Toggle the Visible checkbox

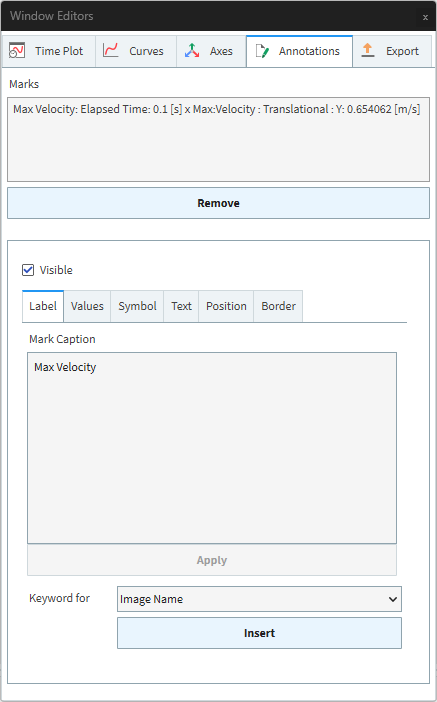[28, 270]
